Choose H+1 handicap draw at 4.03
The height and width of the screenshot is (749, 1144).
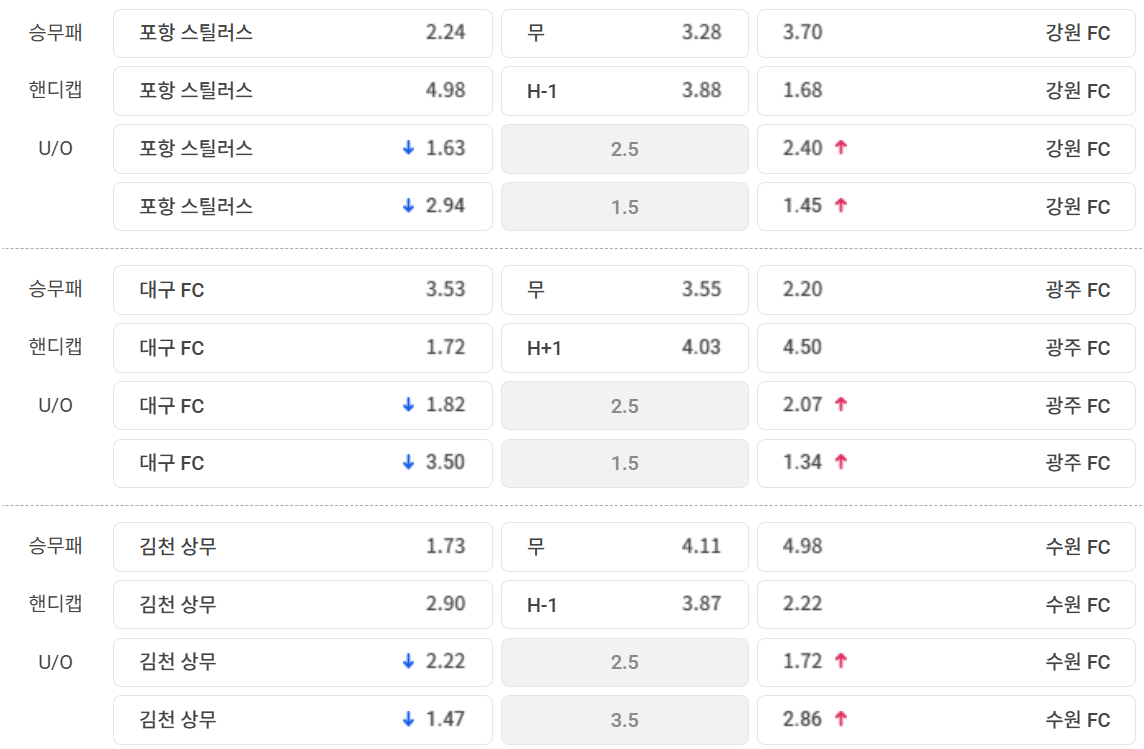pos(624,348)
